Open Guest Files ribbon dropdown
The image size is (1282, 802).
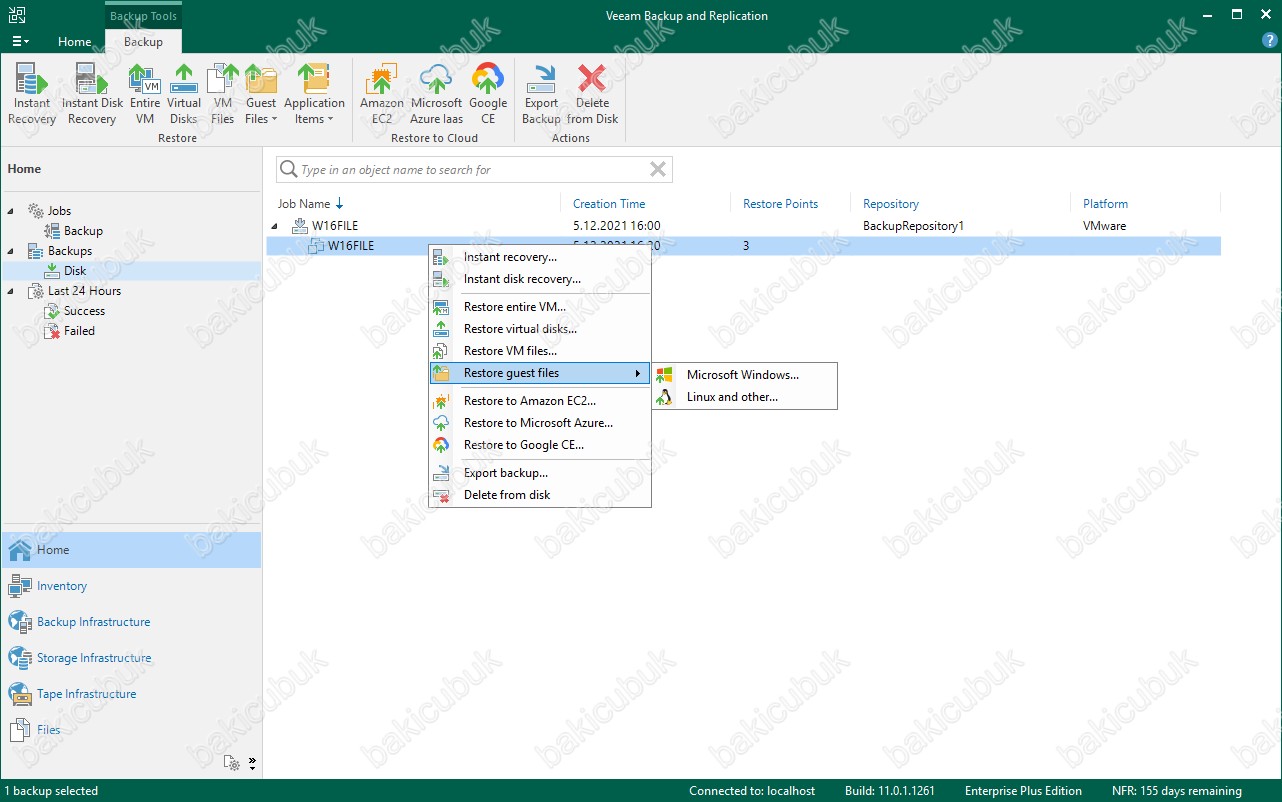click(x=261, y=94)
